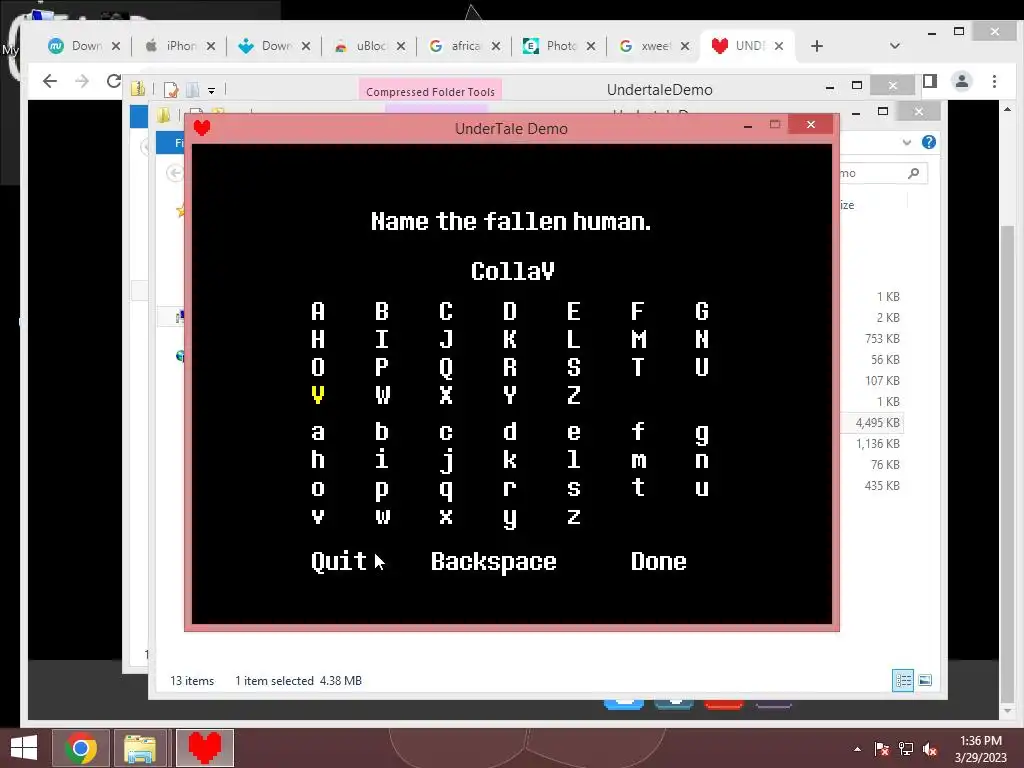The width and height of the screenshot is (1024, 768).
Task: Open Chrome three-dot menu
Action: tap(994, 81)
